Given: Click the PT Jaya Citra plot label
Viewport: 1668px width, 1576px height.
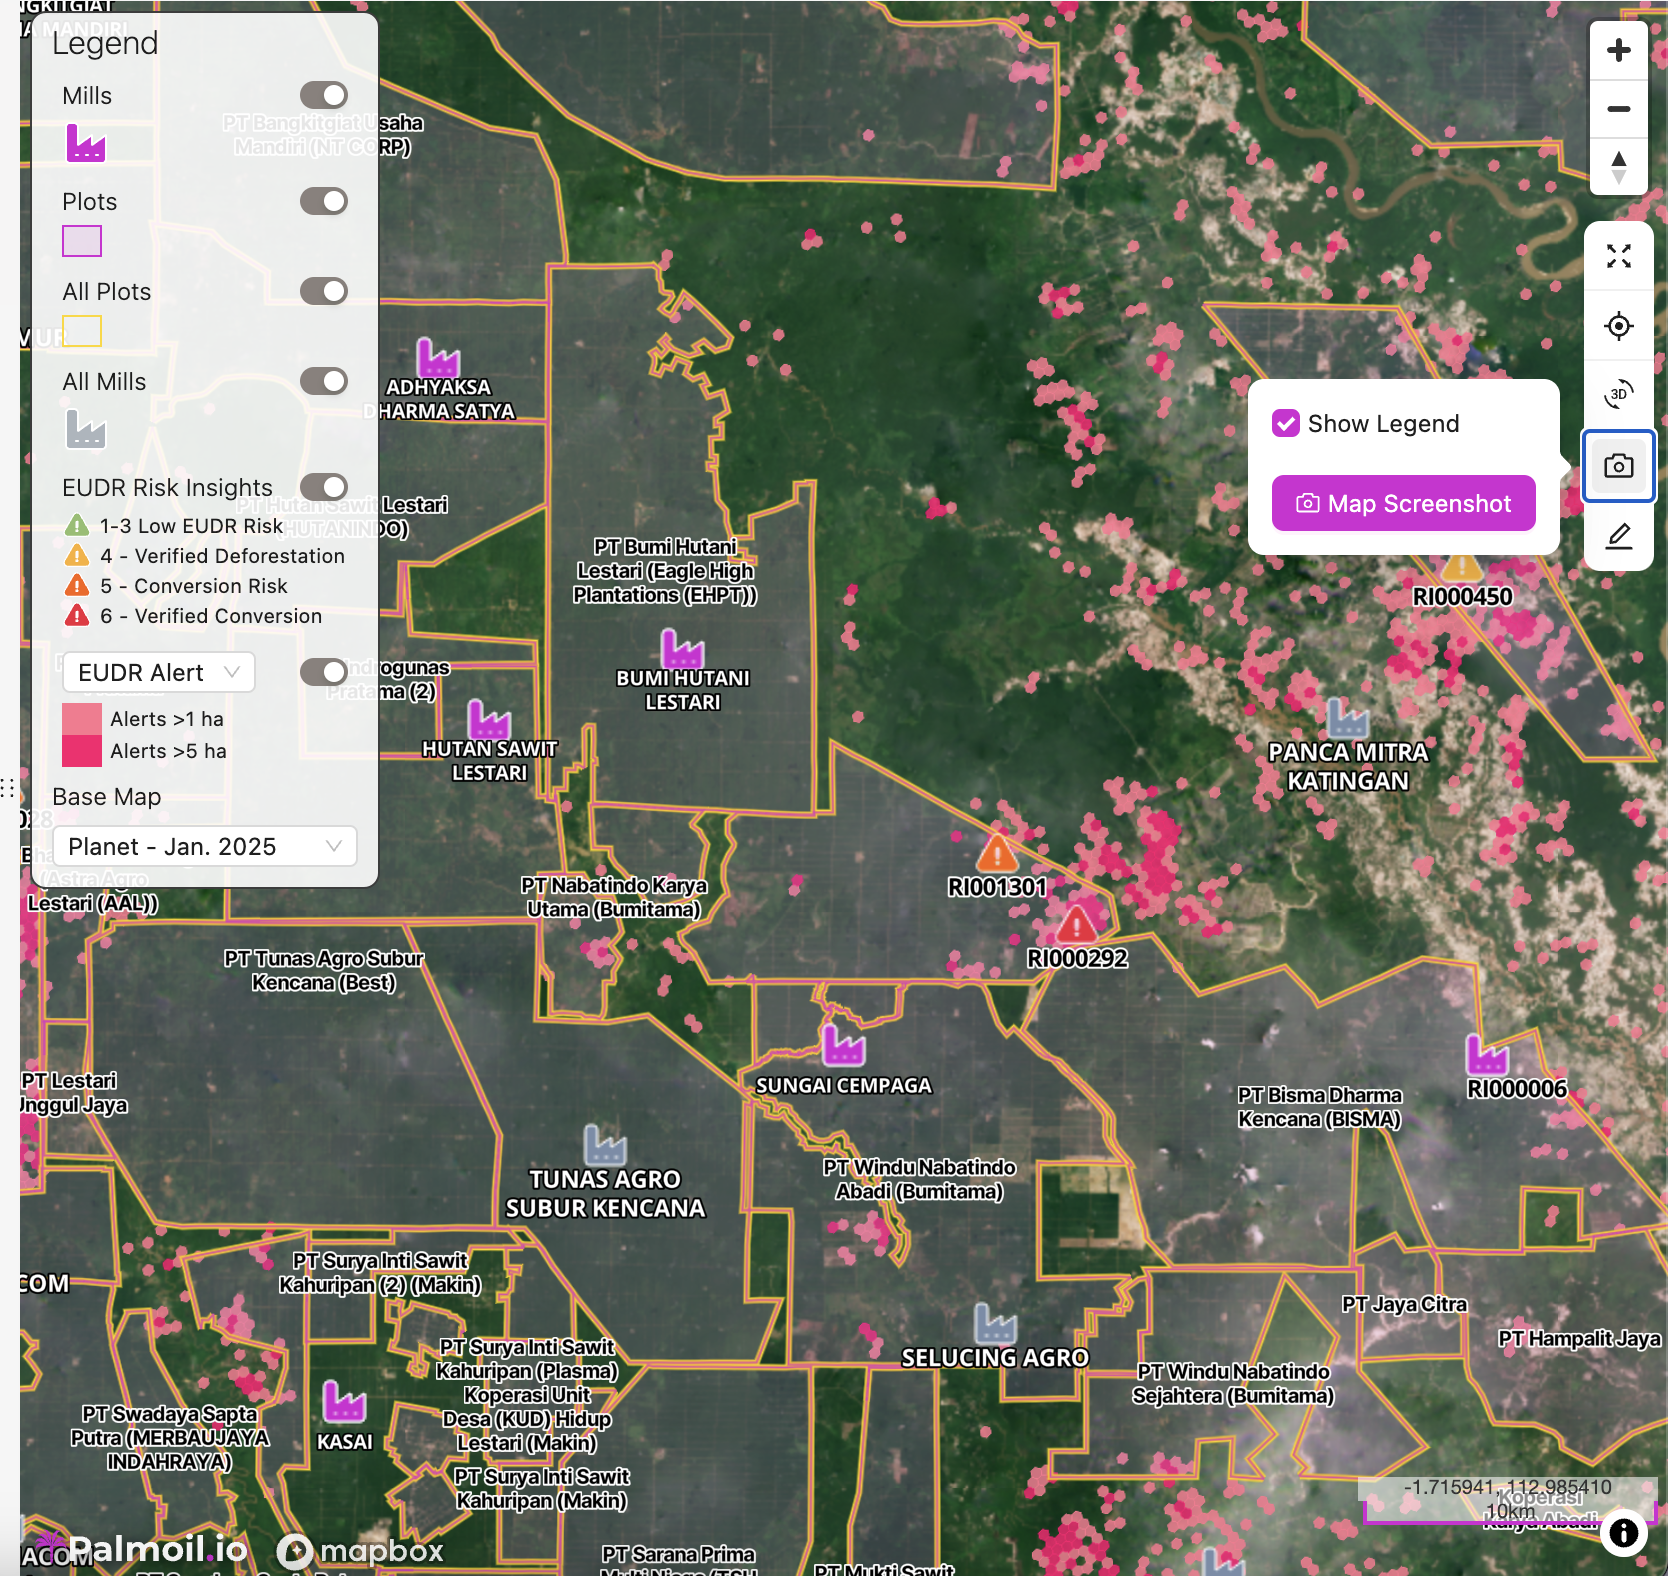Looking at the screenshot, I should click(1404, 1304).
